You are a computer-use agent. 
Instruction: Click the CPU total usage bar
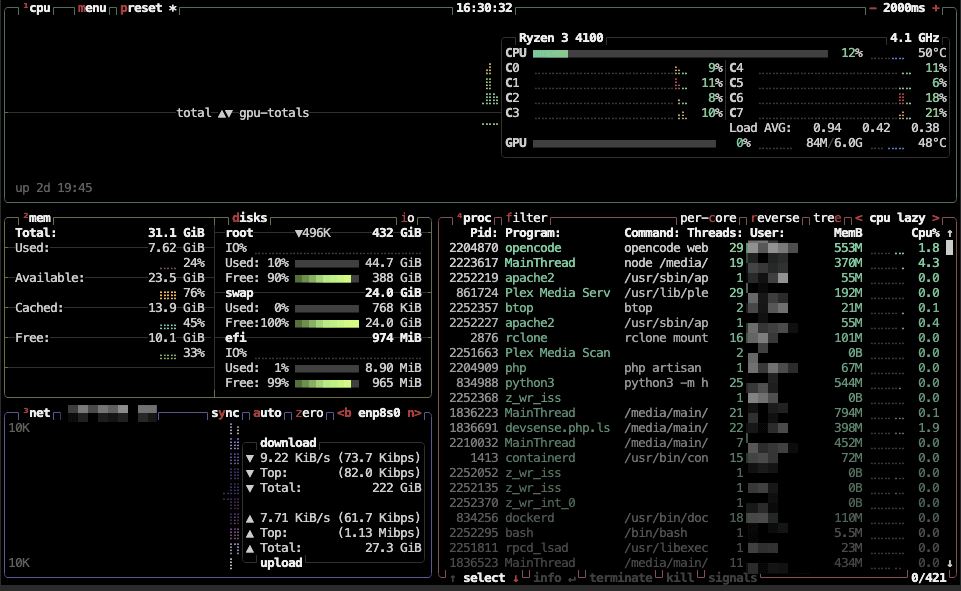point(680,53)
